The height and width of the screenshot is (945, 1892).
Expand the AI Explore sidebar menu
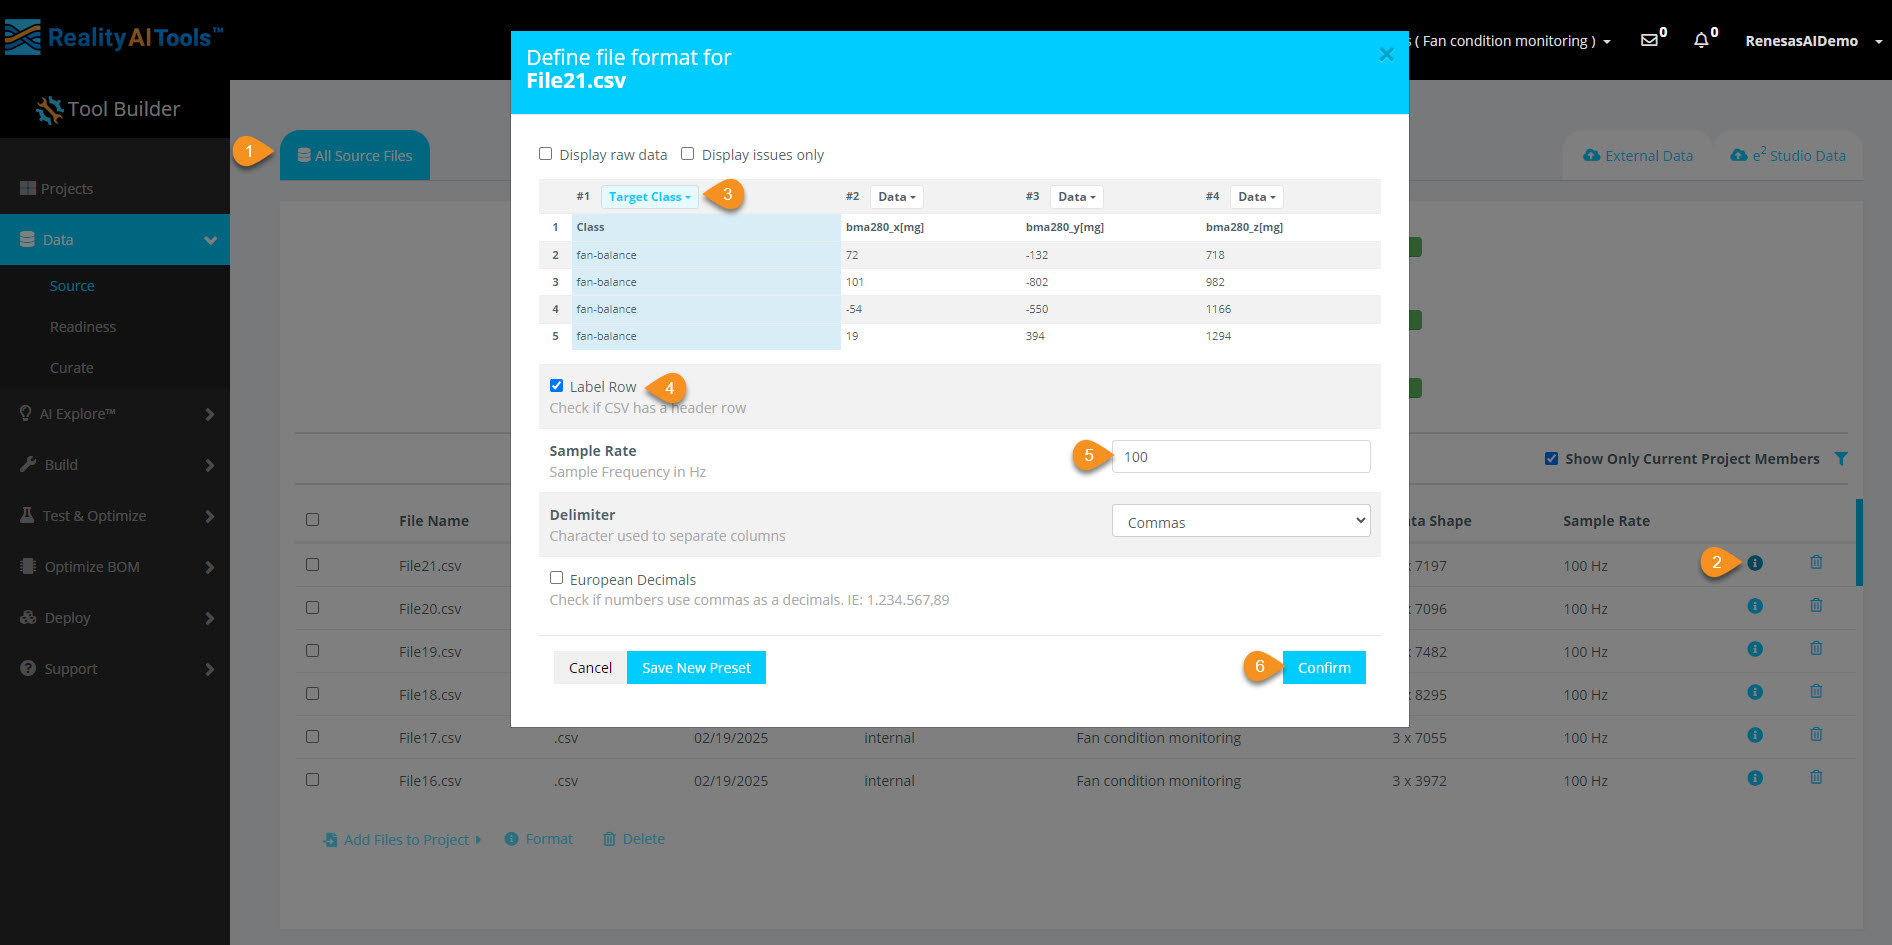click(115, 414)
